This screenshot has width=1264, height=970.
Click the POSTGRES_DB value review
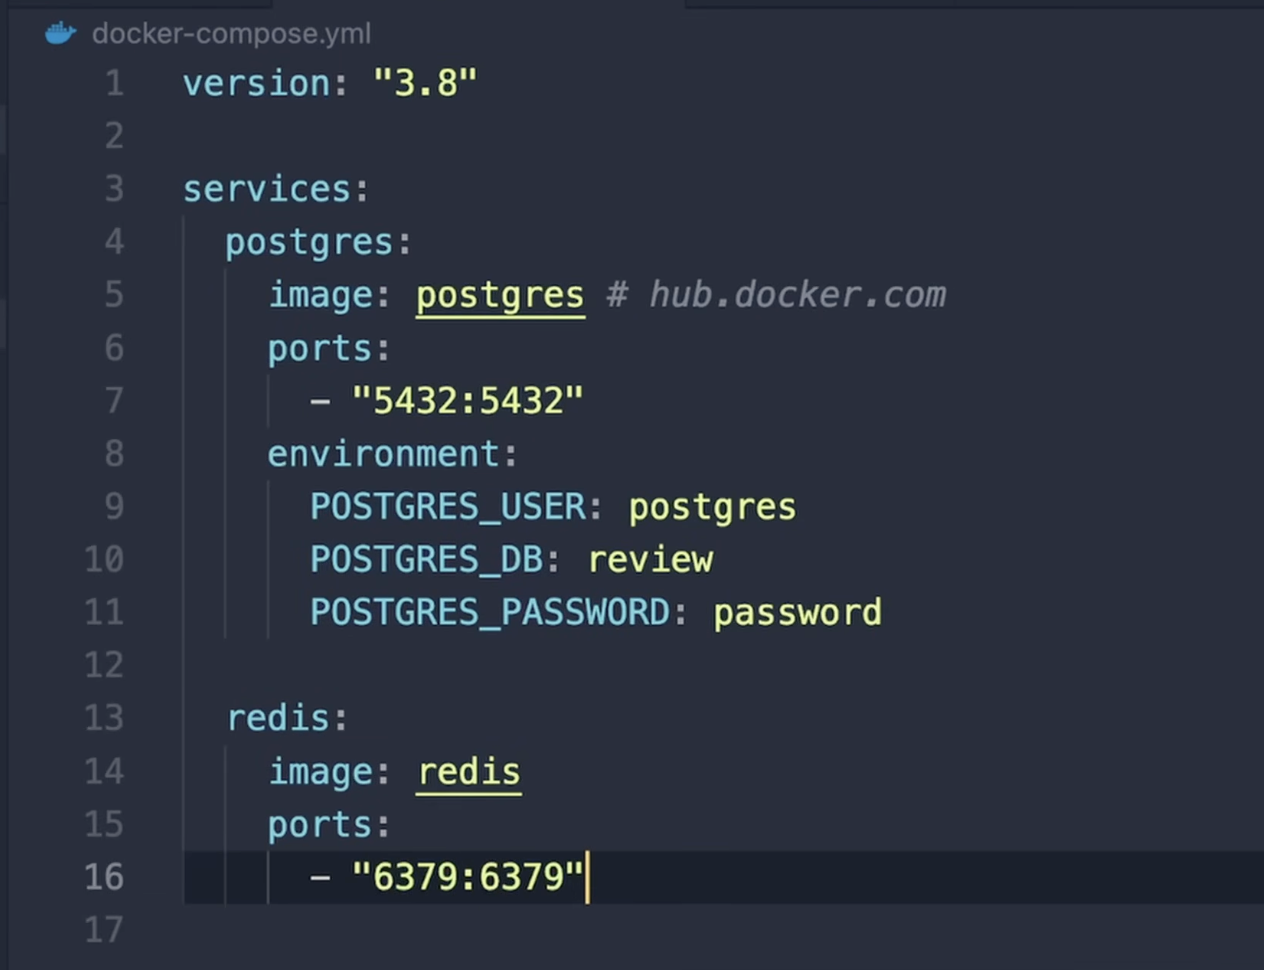click(x=650, y=559)
